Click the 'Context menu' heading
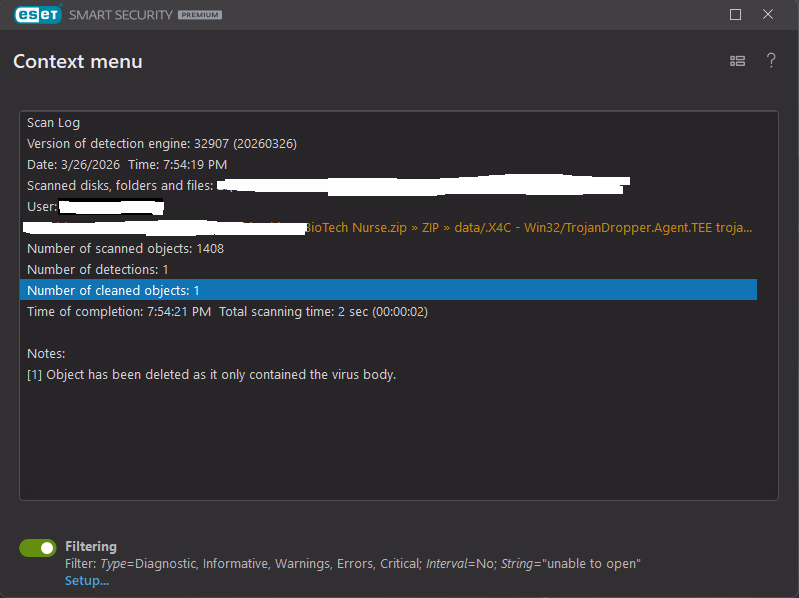799x598 pixels. (78, 62)
